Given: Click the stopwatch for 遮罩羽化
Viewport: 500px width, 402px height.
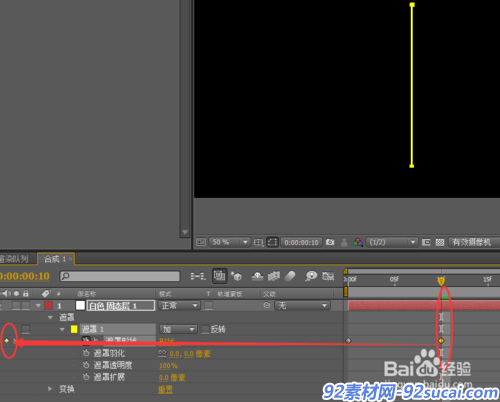Looking at the screenshot, I should (86, 353).
